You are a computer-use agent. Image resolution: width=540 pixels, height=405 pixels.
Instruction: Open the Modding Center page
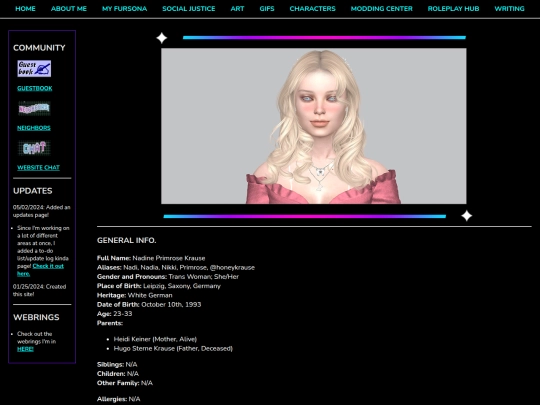pos(382,9)
